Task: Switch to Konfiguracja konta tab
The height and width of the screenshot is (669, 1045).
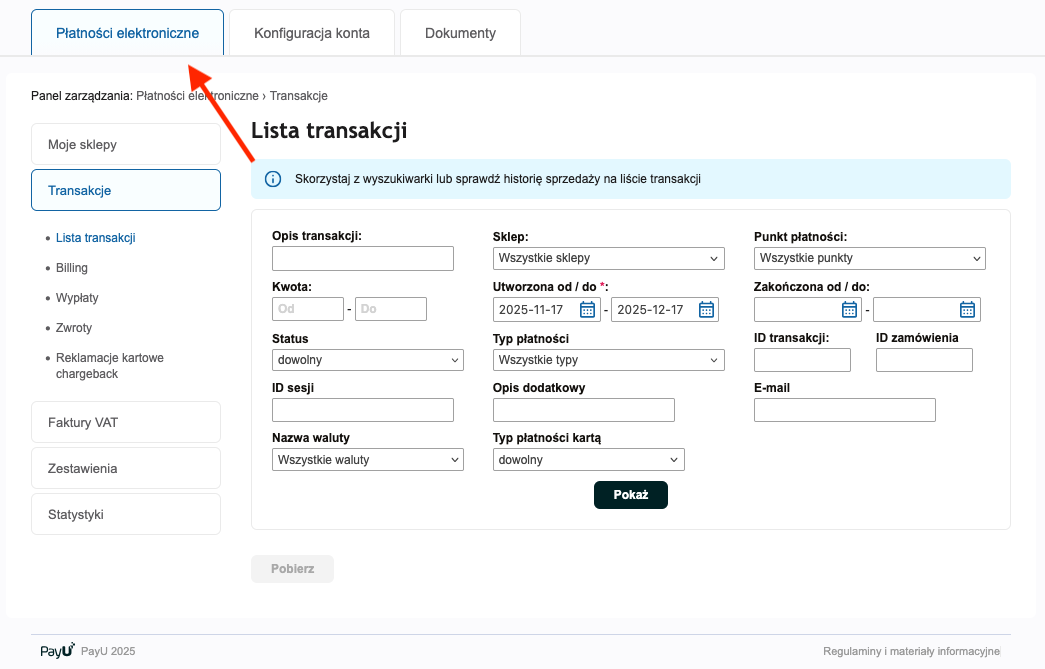Action: coord(312,33)
